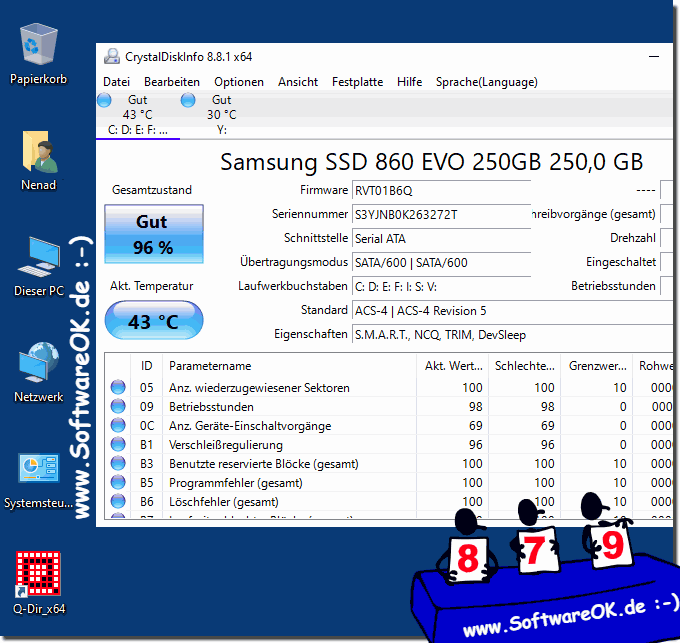Screen dimensions: 680x643
Task: Open the Systemsteuerung control panel icon
Action: pos(39,468)
